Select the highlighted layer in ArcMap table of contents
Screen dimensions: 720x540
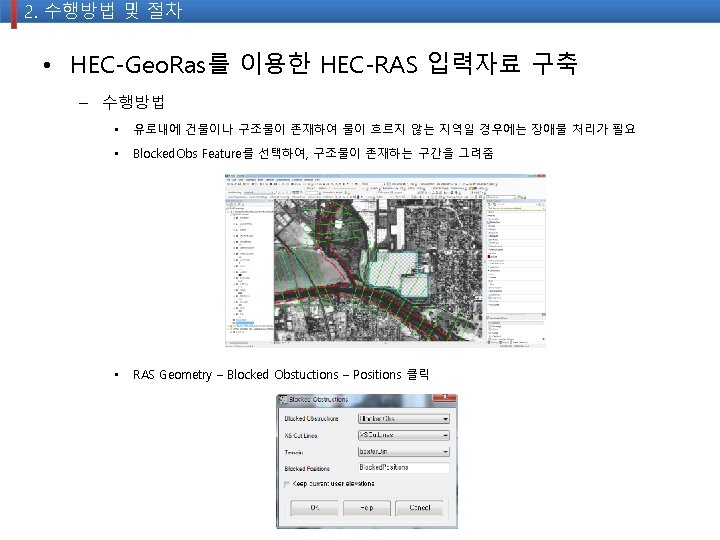pyautogui.click(x=245, y=323)
